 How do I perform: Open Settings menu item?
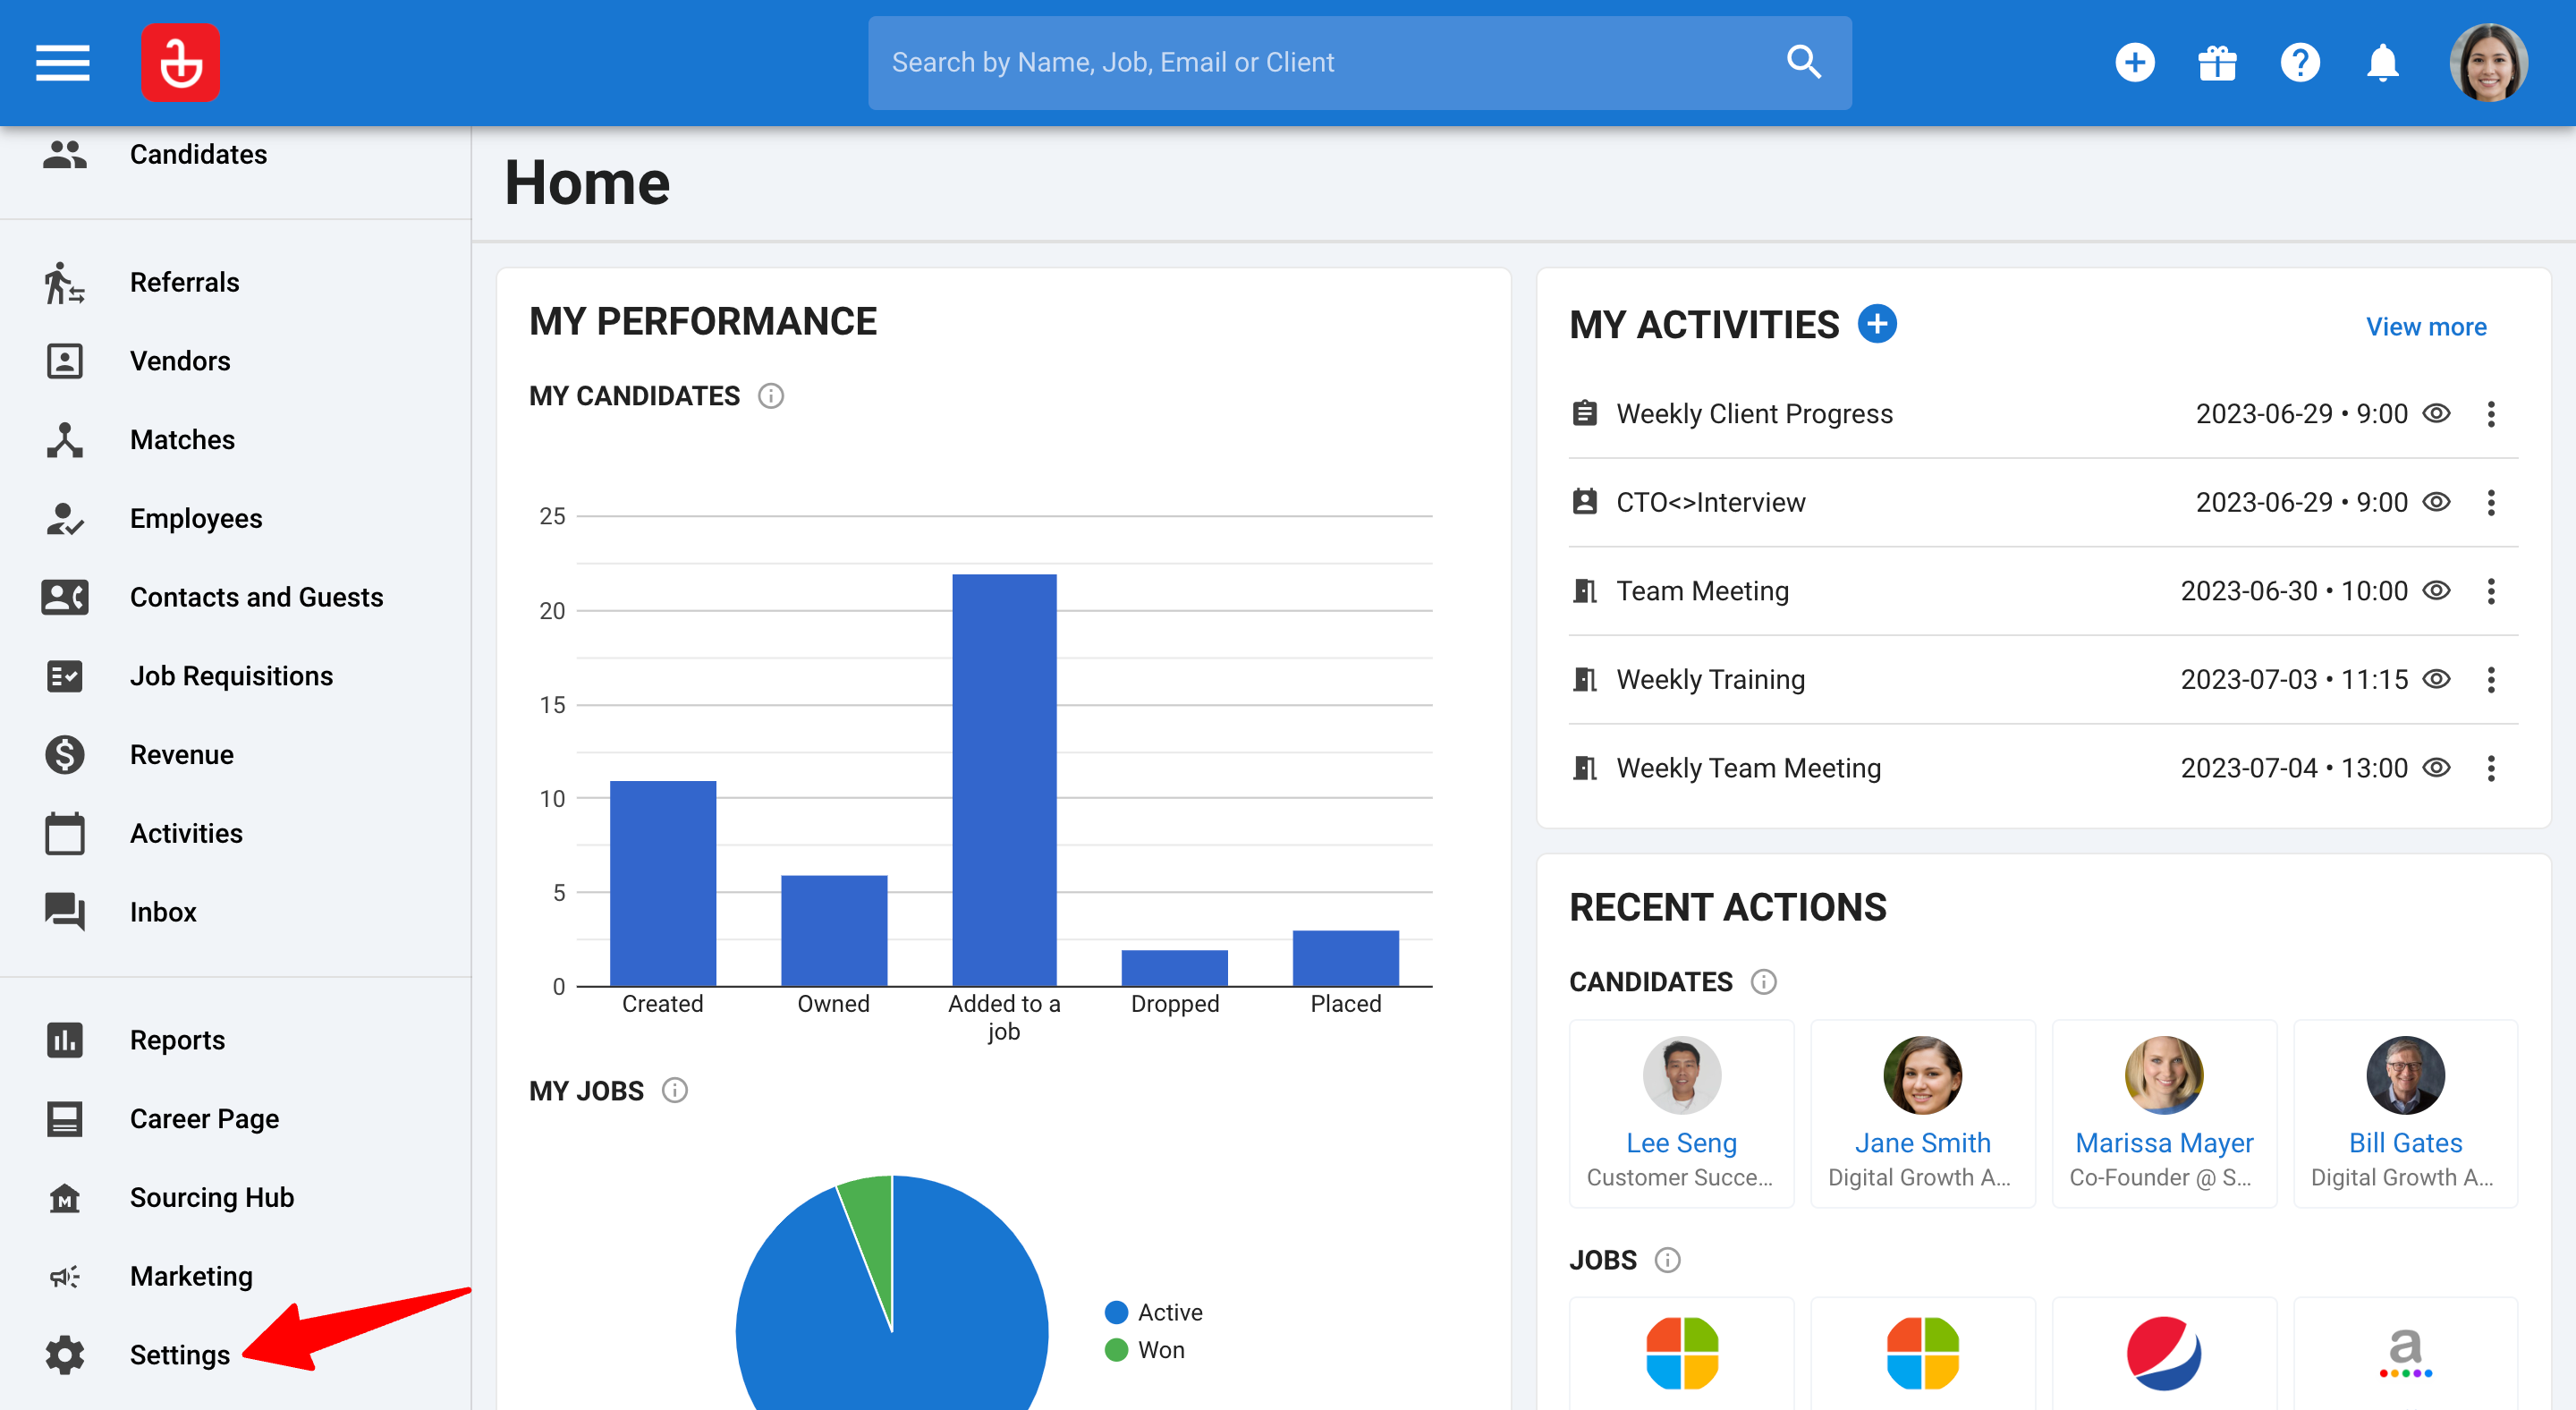point(180,1355)
